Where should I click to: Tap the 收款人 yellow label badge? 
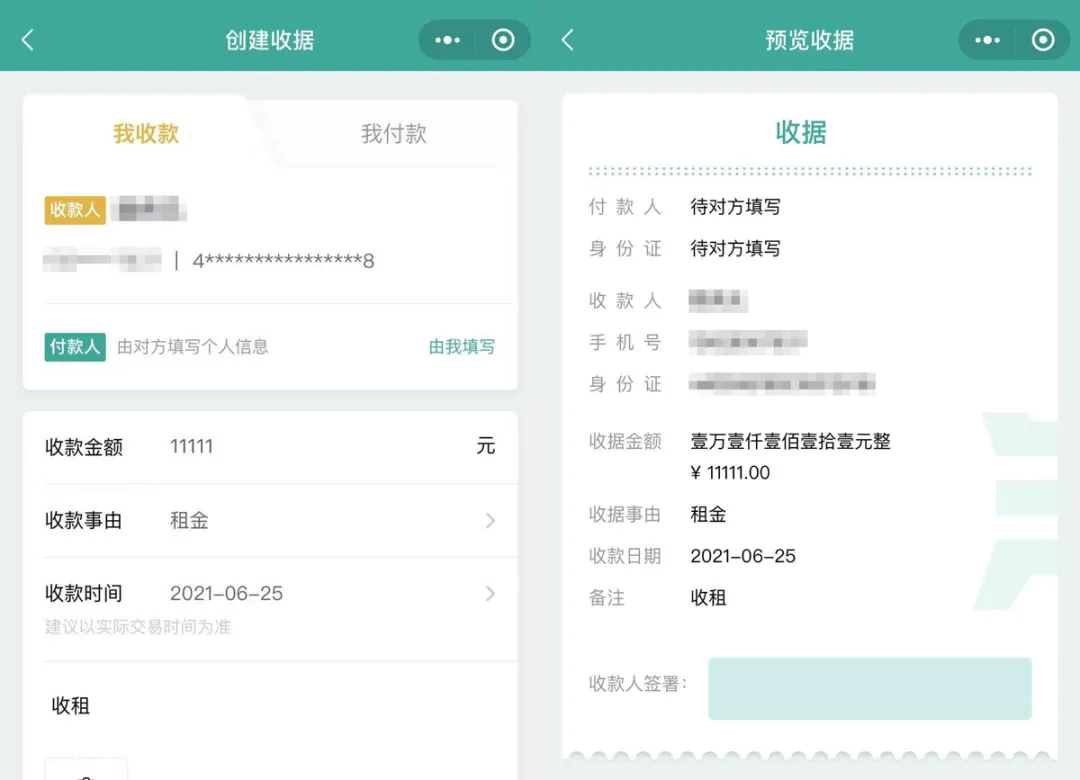(x=75, y=210)
